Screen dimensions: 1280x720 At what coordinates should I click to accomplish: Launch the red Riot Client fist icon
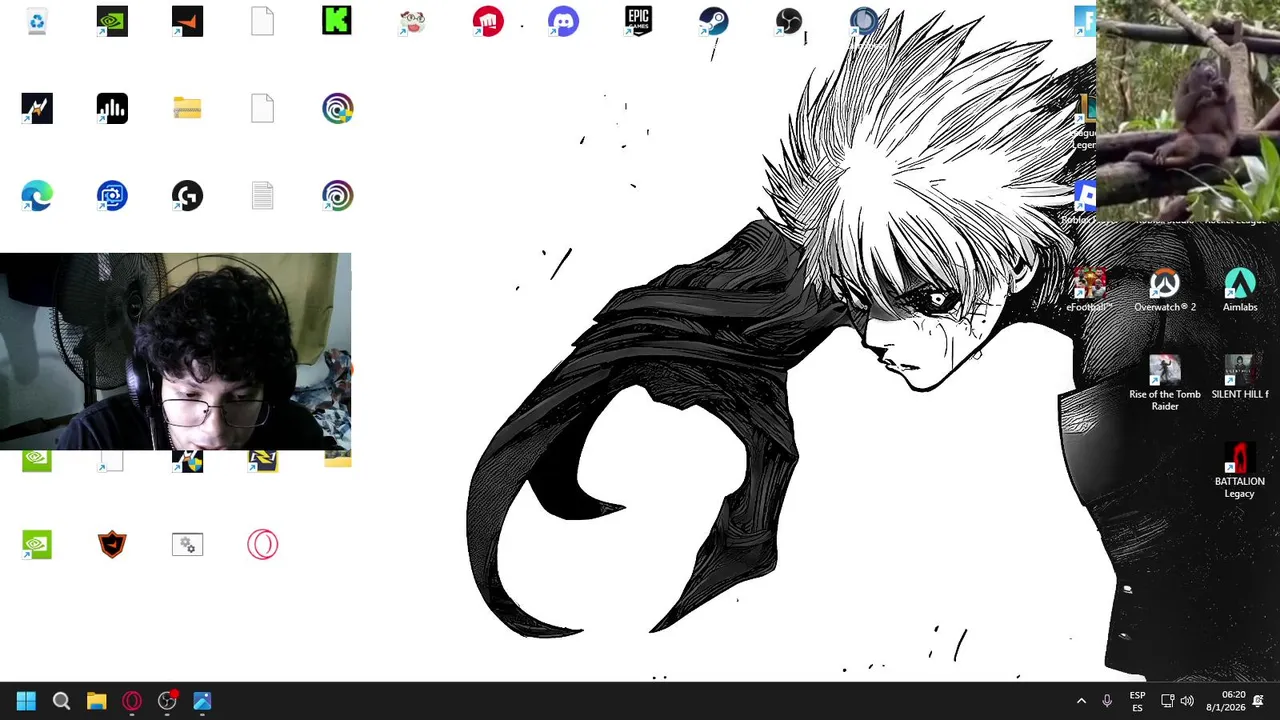(488, 21)
